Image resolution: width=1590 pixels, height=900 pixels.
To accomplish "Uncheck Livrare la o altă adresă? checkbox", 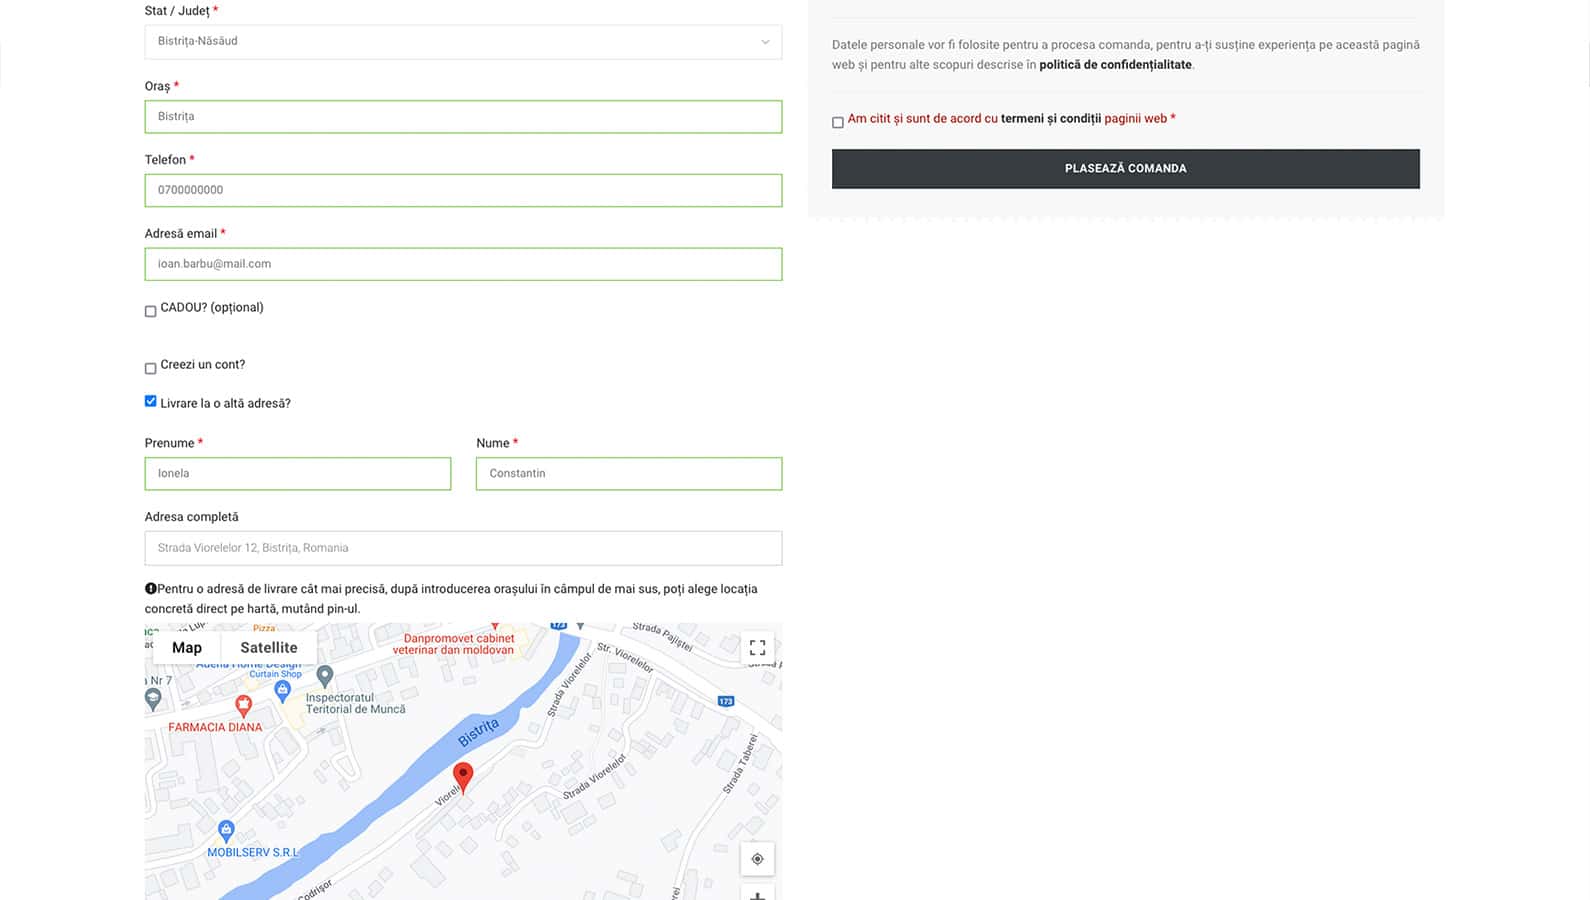I will [151, 402].
